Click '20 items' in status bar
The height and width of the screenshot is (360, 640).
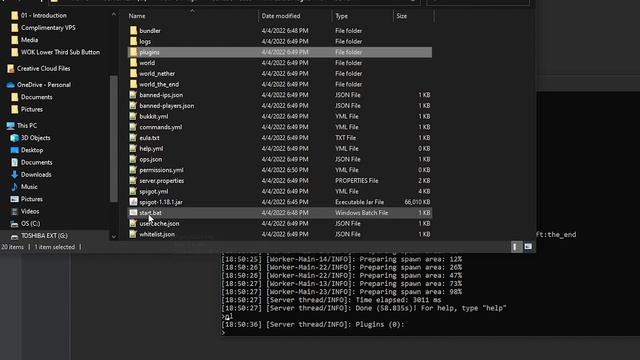pos(13,247)
